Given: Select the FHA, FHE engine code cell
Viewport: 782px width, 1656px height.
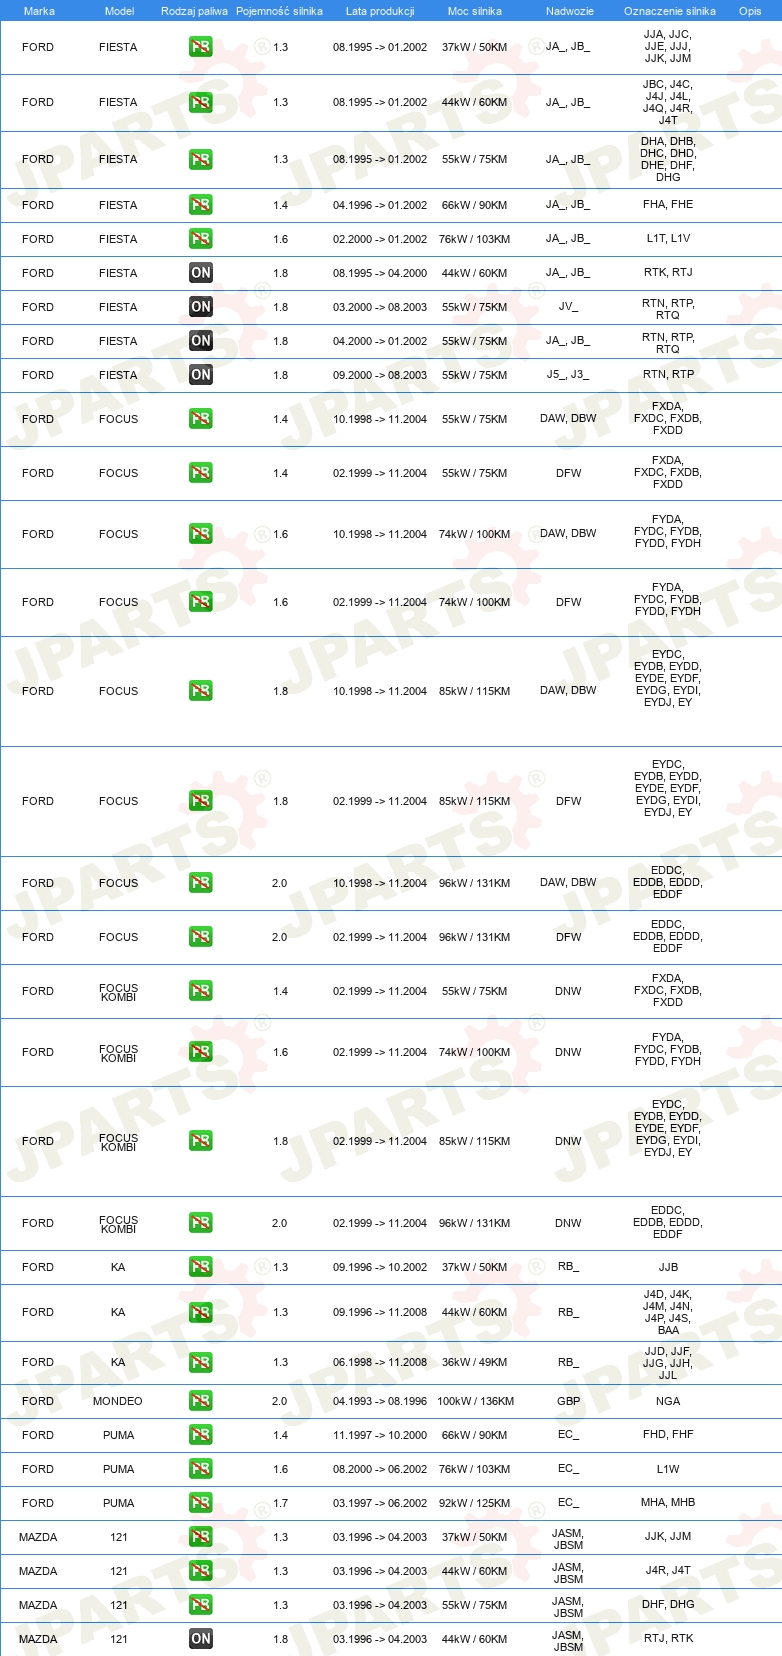Looking at the screenshot, I should pos(668,205).
